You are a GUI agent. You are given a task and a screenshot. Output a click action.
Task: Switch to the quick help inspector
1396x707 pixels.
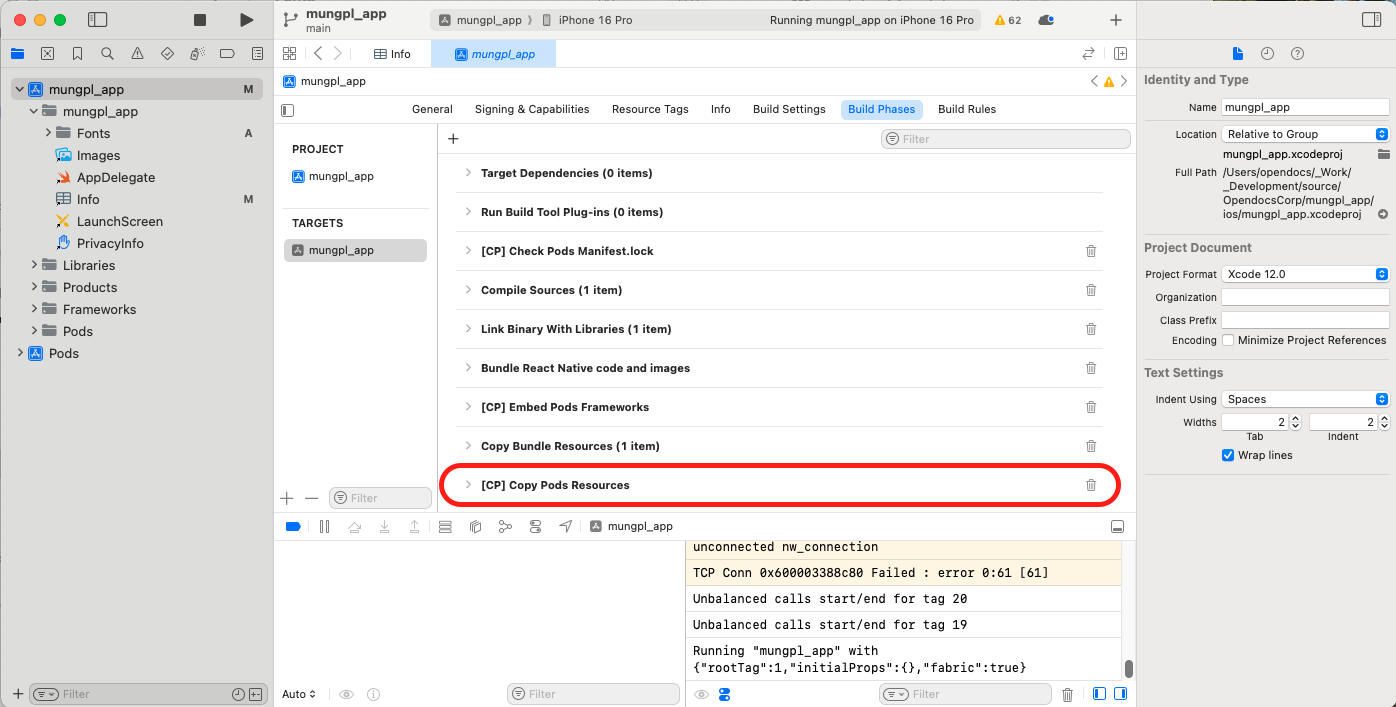pos(1297,54)
